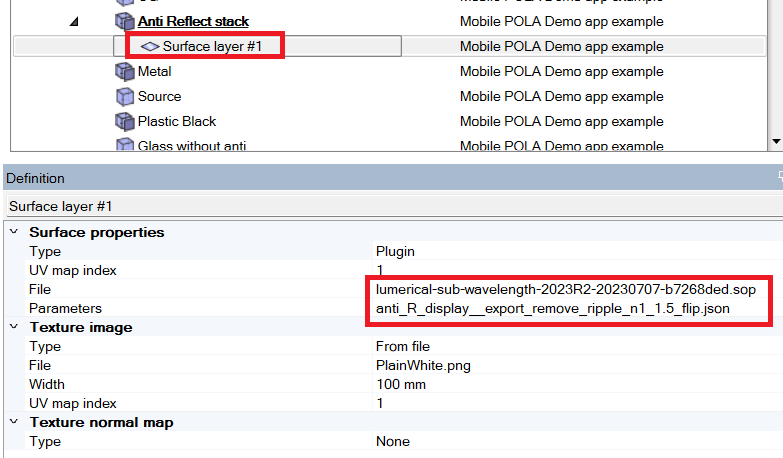Select the Plastic Black material row
This screenshot has width=783, height=458.
tap(177, 121)
